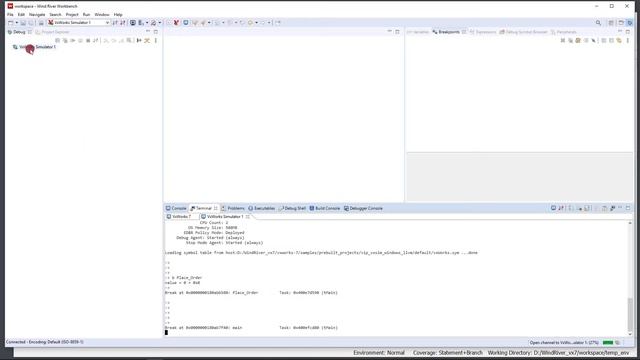Click the 'Connected - Encoding: Default' status text
The width and height of the screenshot is (640, 360).
pos(44,342)
